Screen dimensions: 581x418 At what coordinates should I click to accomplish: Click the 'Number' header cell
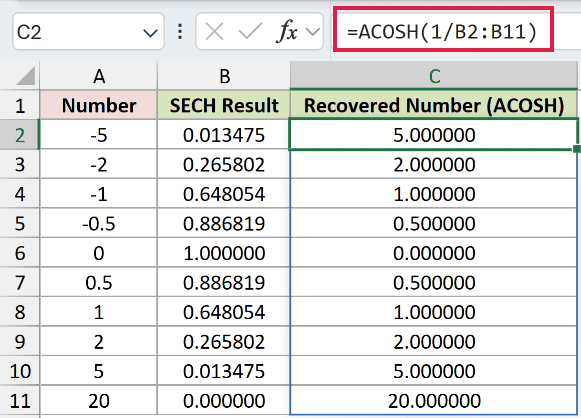pyautogui.click(x=99, y=105)
